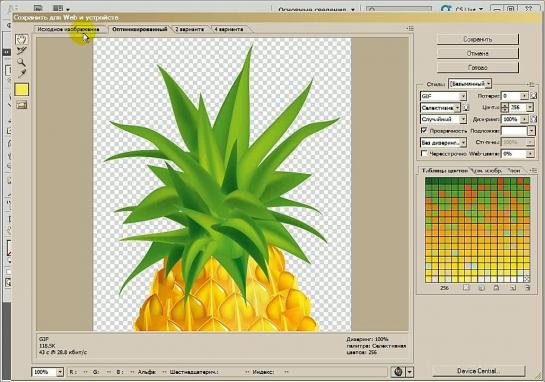This screenshot has height=382, width=545.
Task: Open the zoom level dropdown arrow
Action: click(x=60, y=372)
